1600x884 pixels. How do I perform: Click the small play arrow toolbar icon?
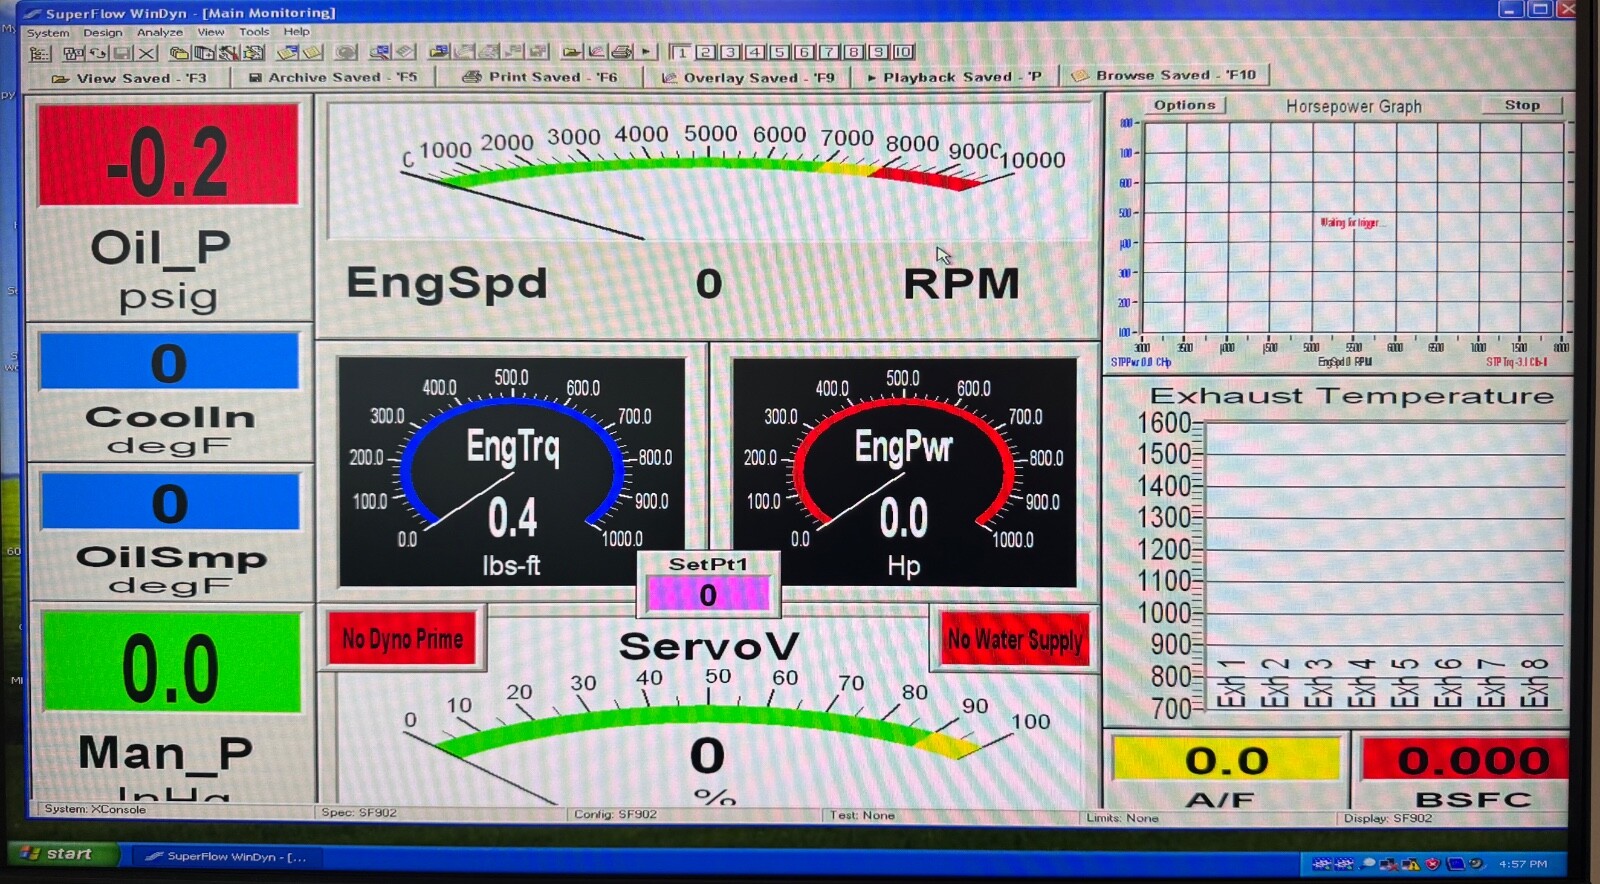(646, 52)
